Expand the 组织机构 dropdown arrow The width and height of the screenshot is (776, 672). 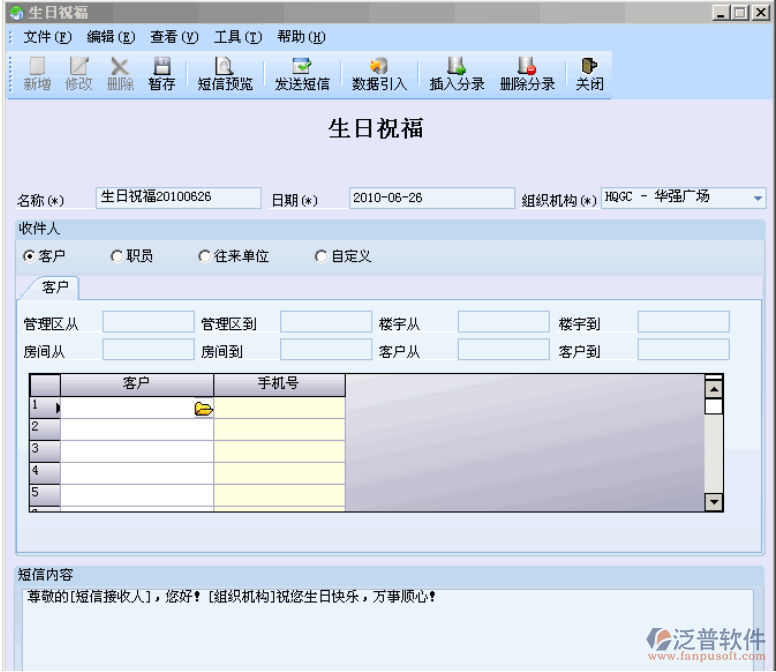757,198
